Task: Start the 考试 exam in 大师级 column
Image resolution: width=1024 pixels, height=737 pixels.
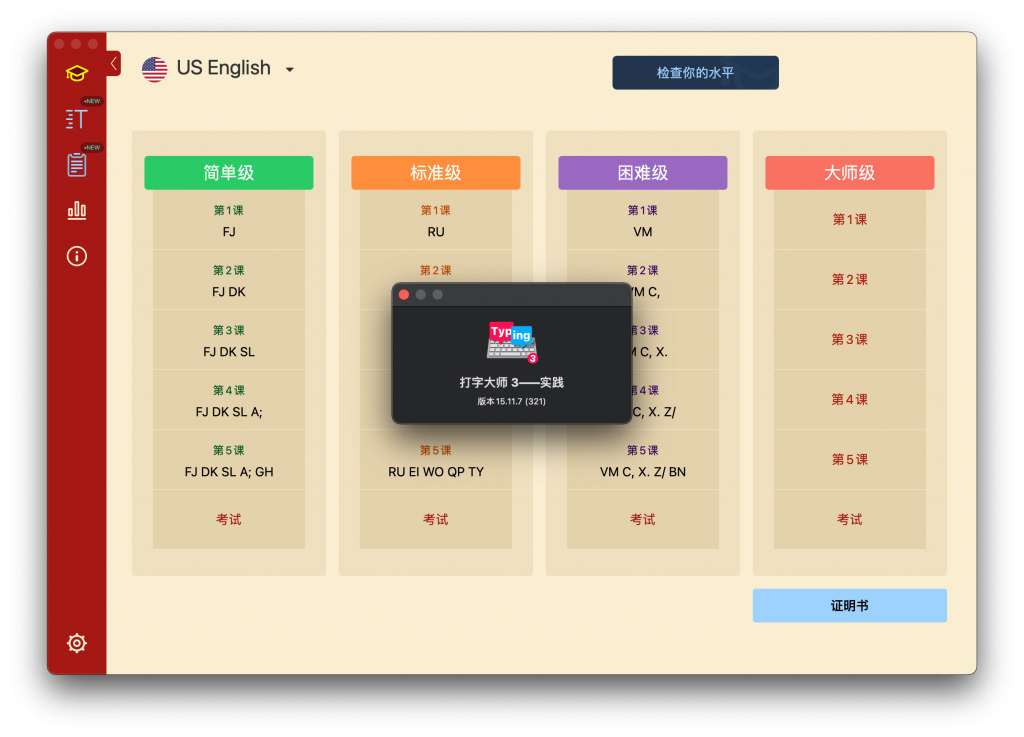Action: tap(850, 520)
